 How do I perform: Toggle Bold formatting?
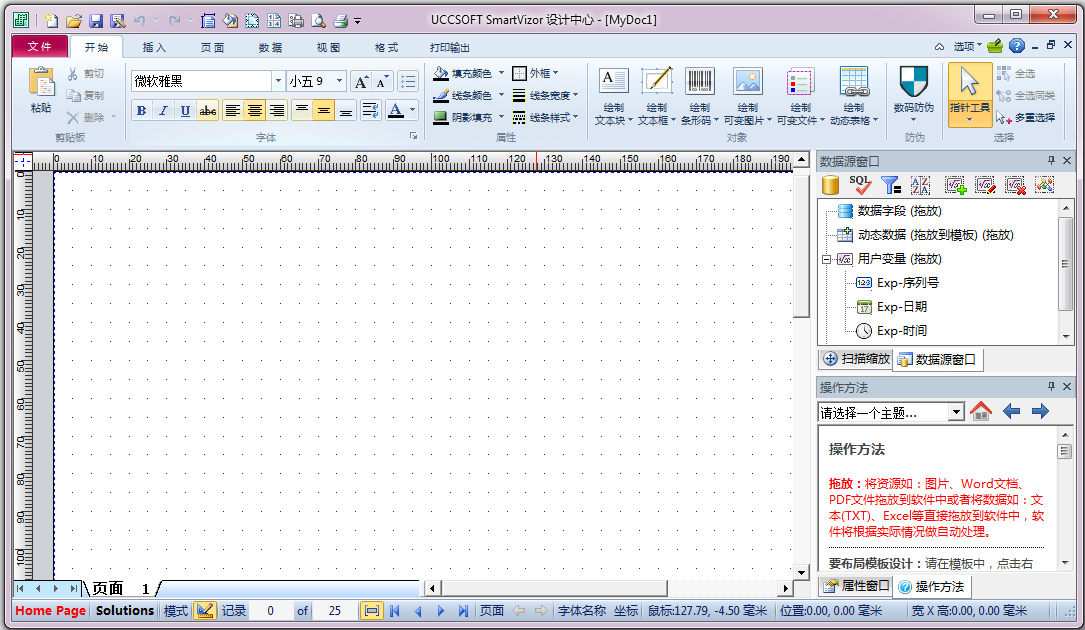141,111
